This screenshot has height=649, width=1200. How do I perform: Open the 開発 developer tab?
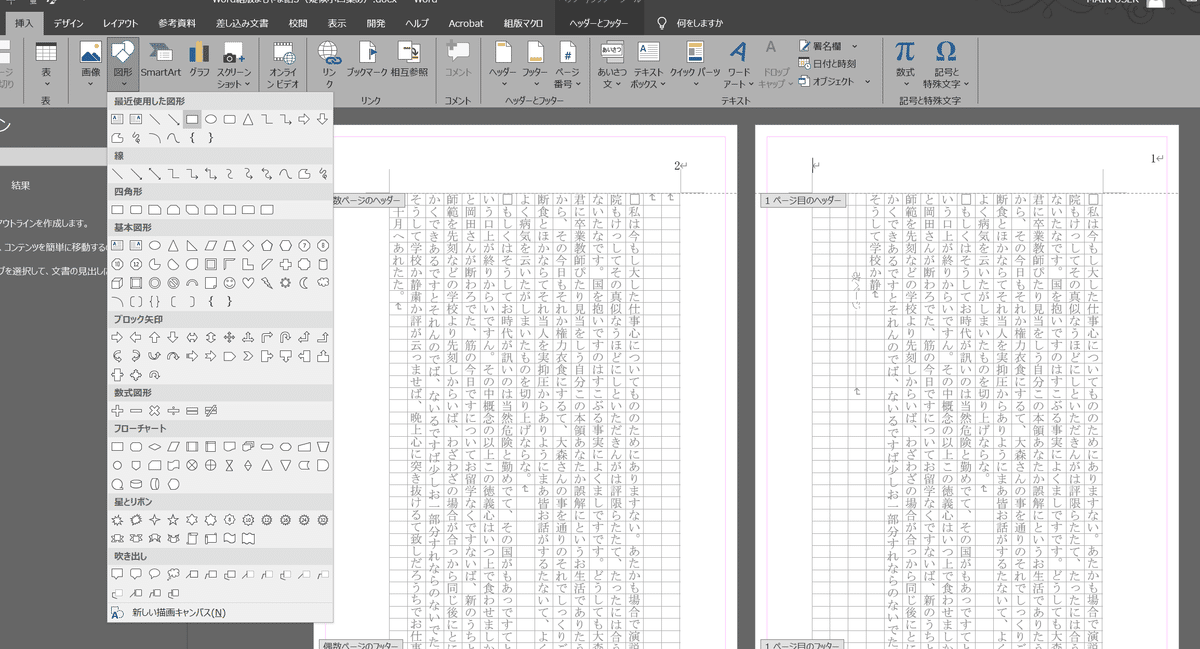tap(376, 23)
